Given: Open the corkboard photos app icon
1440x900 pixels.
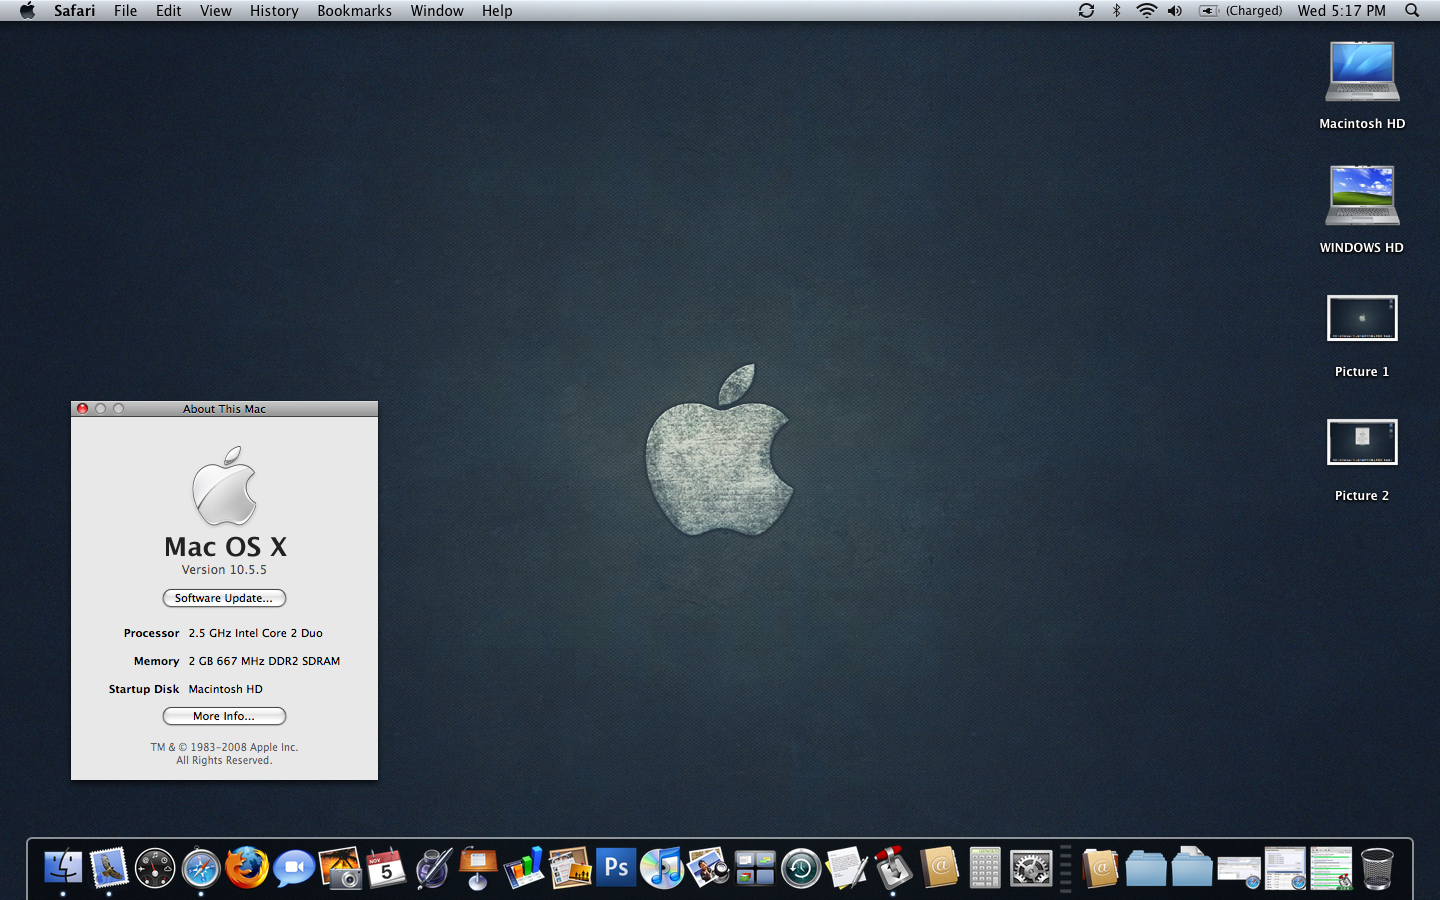Looking at the screenshot, I should coord(570,867).
